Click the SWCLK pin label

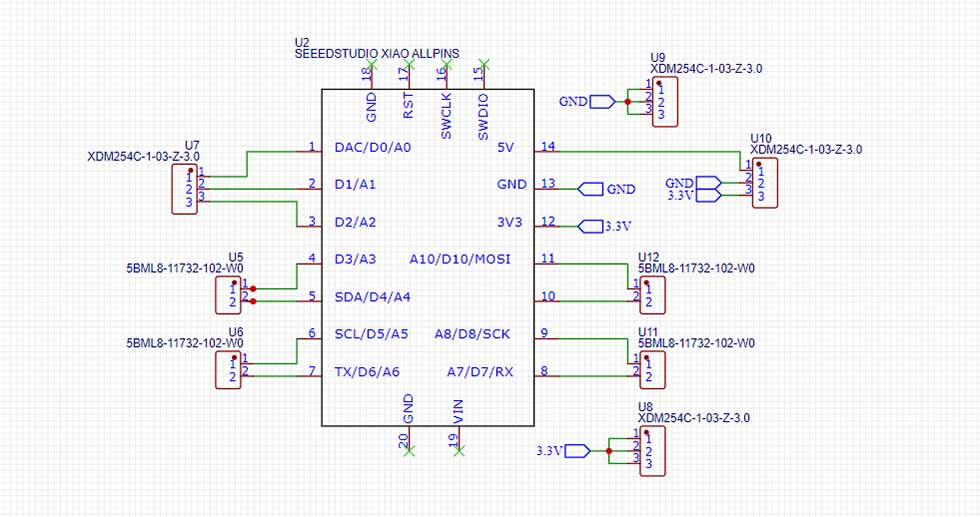[x=446, y=116]
